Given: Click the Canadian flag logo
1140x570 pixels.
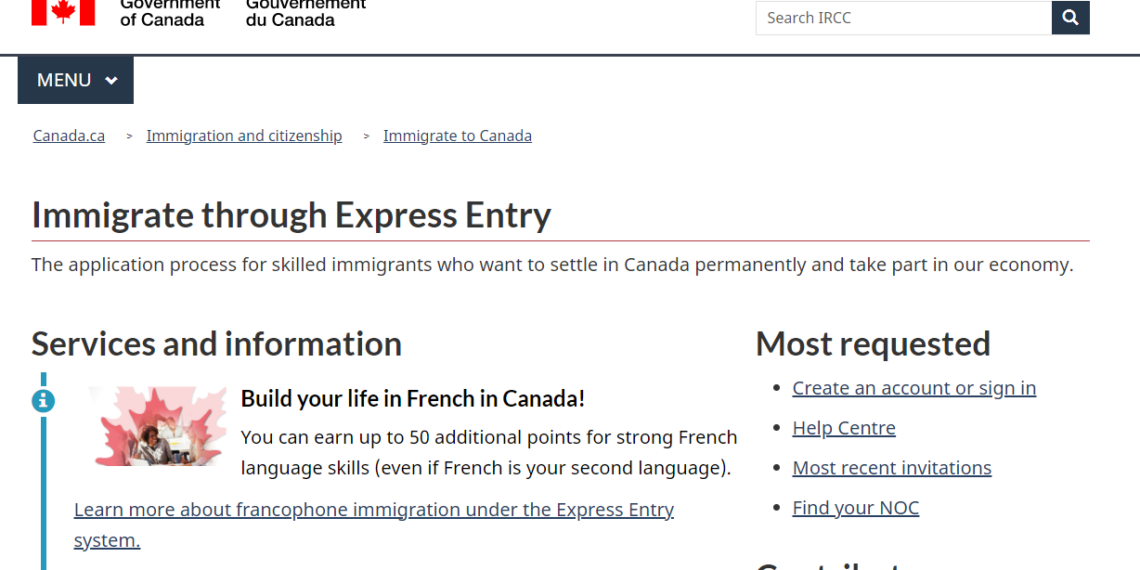Looking at the screenshot, I should [x=63, y=12].
